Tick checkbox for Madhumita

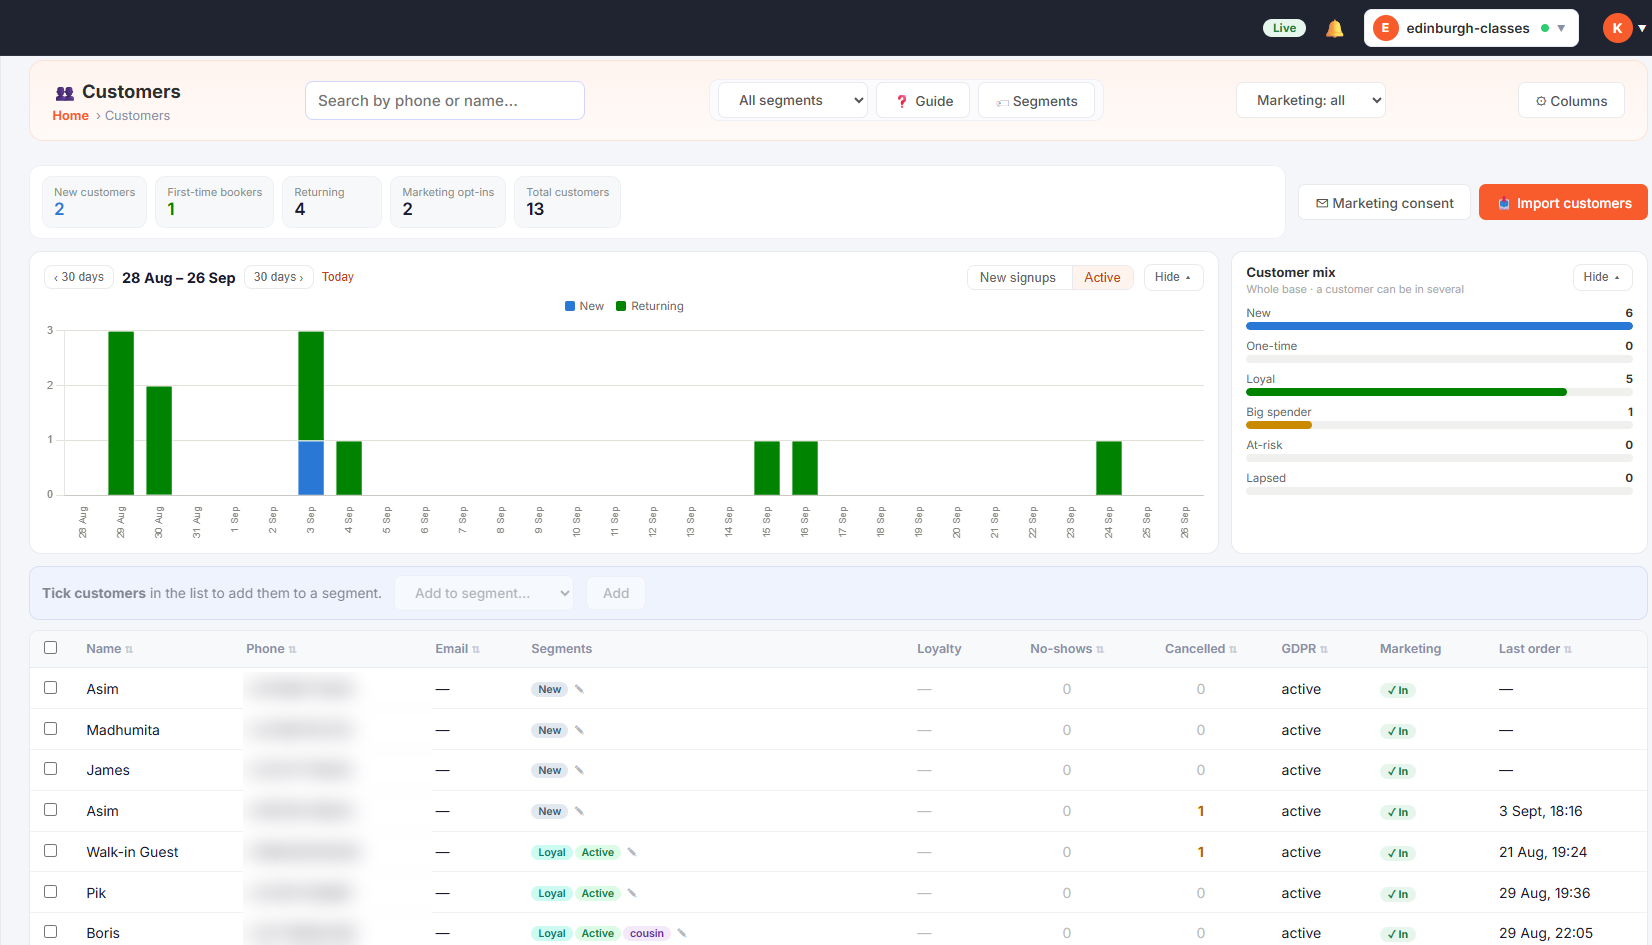pos(51,729)
